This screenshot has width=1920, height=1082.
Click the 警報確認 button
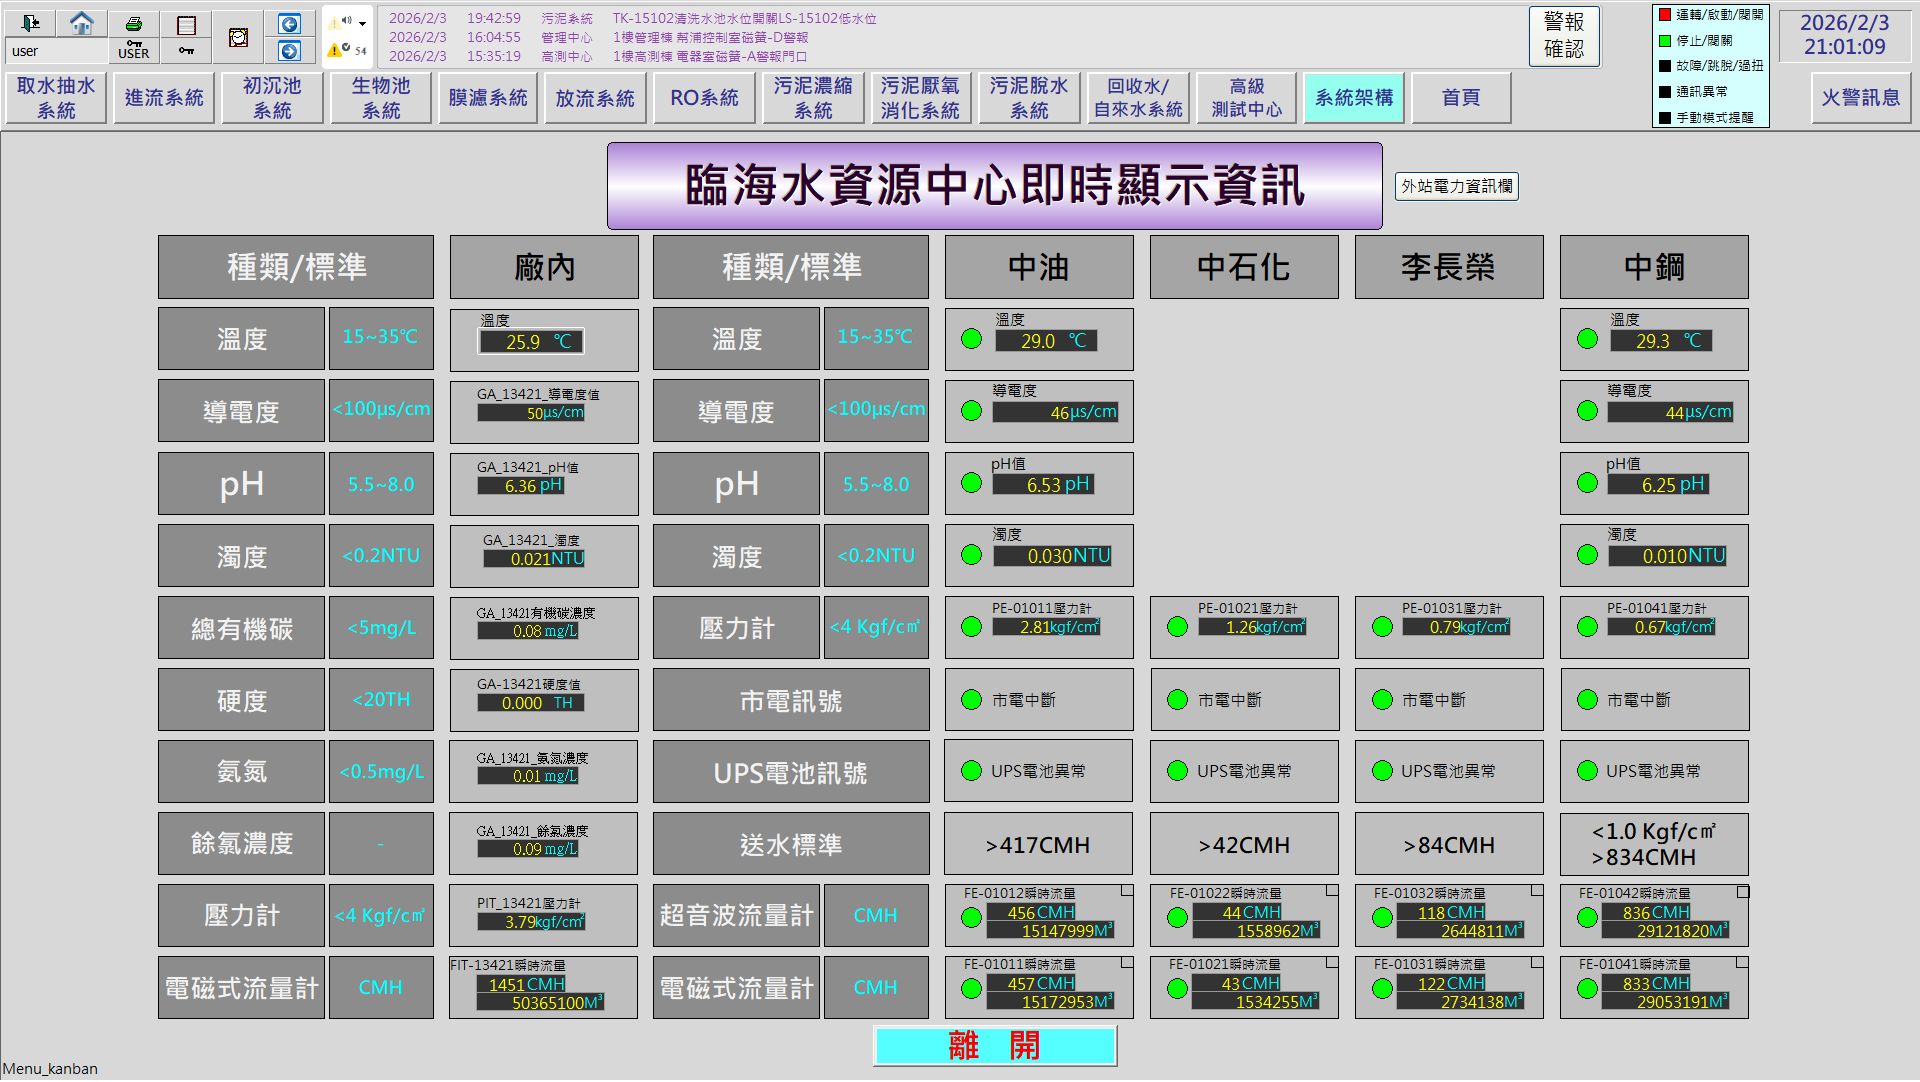click(x=1564, y=36)
